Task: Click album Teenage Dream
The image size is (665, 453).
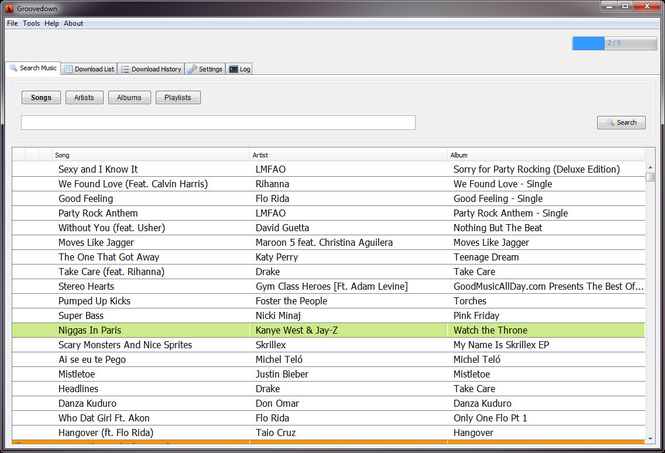Action: tap(486, 257)
